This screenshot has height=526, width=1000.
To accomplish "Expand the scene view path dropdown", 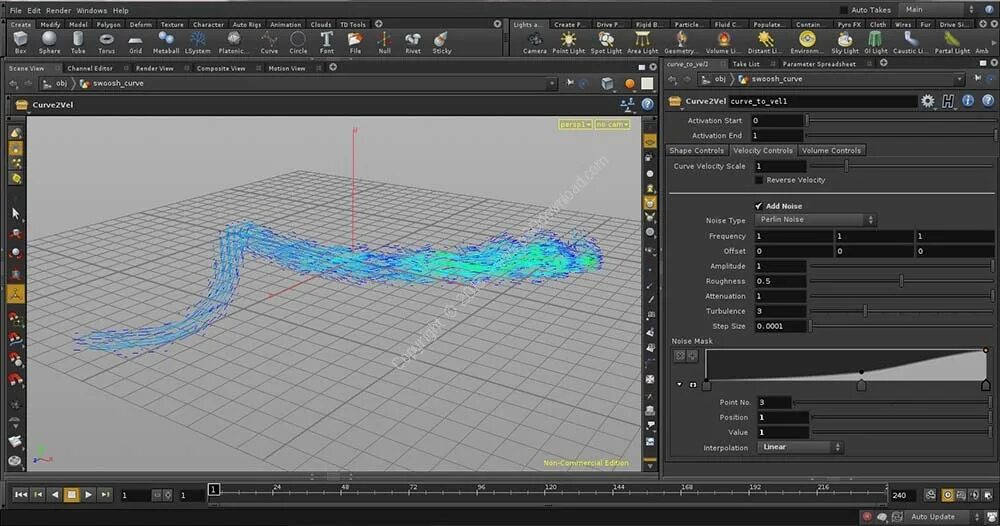I will click(552, 83).
